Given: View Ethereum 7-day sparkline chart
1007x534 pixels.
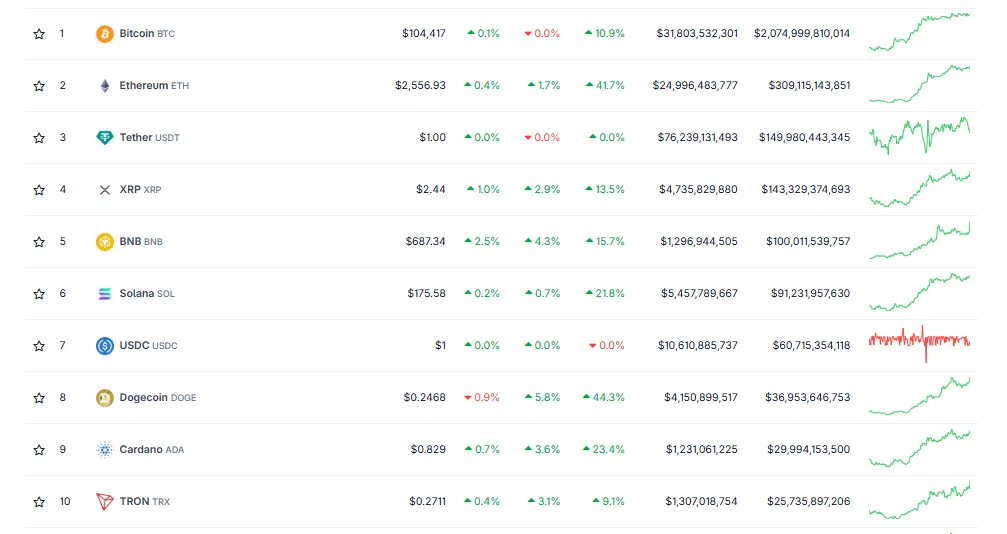Looking at the screenshot, I should coord(920,84).
